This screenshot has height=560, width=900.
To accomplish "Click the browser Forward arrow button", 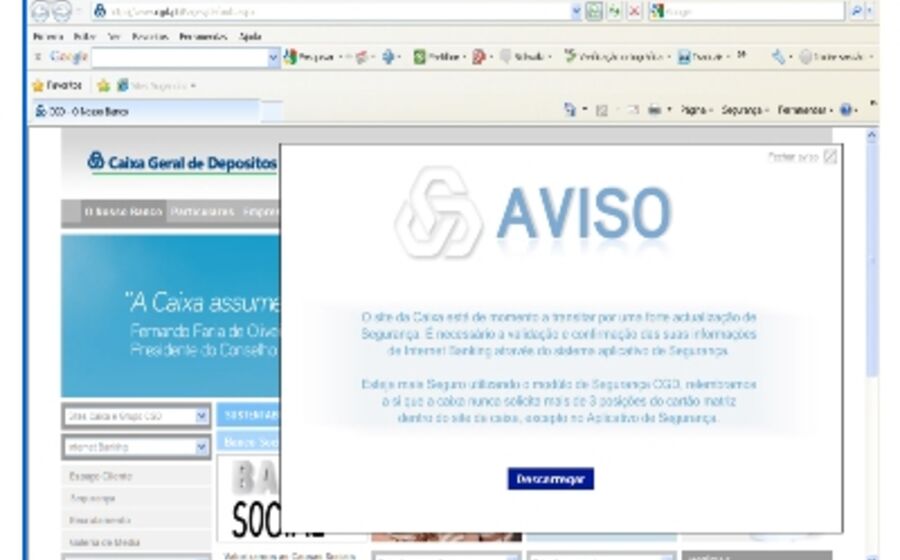I will pos(61,11).
